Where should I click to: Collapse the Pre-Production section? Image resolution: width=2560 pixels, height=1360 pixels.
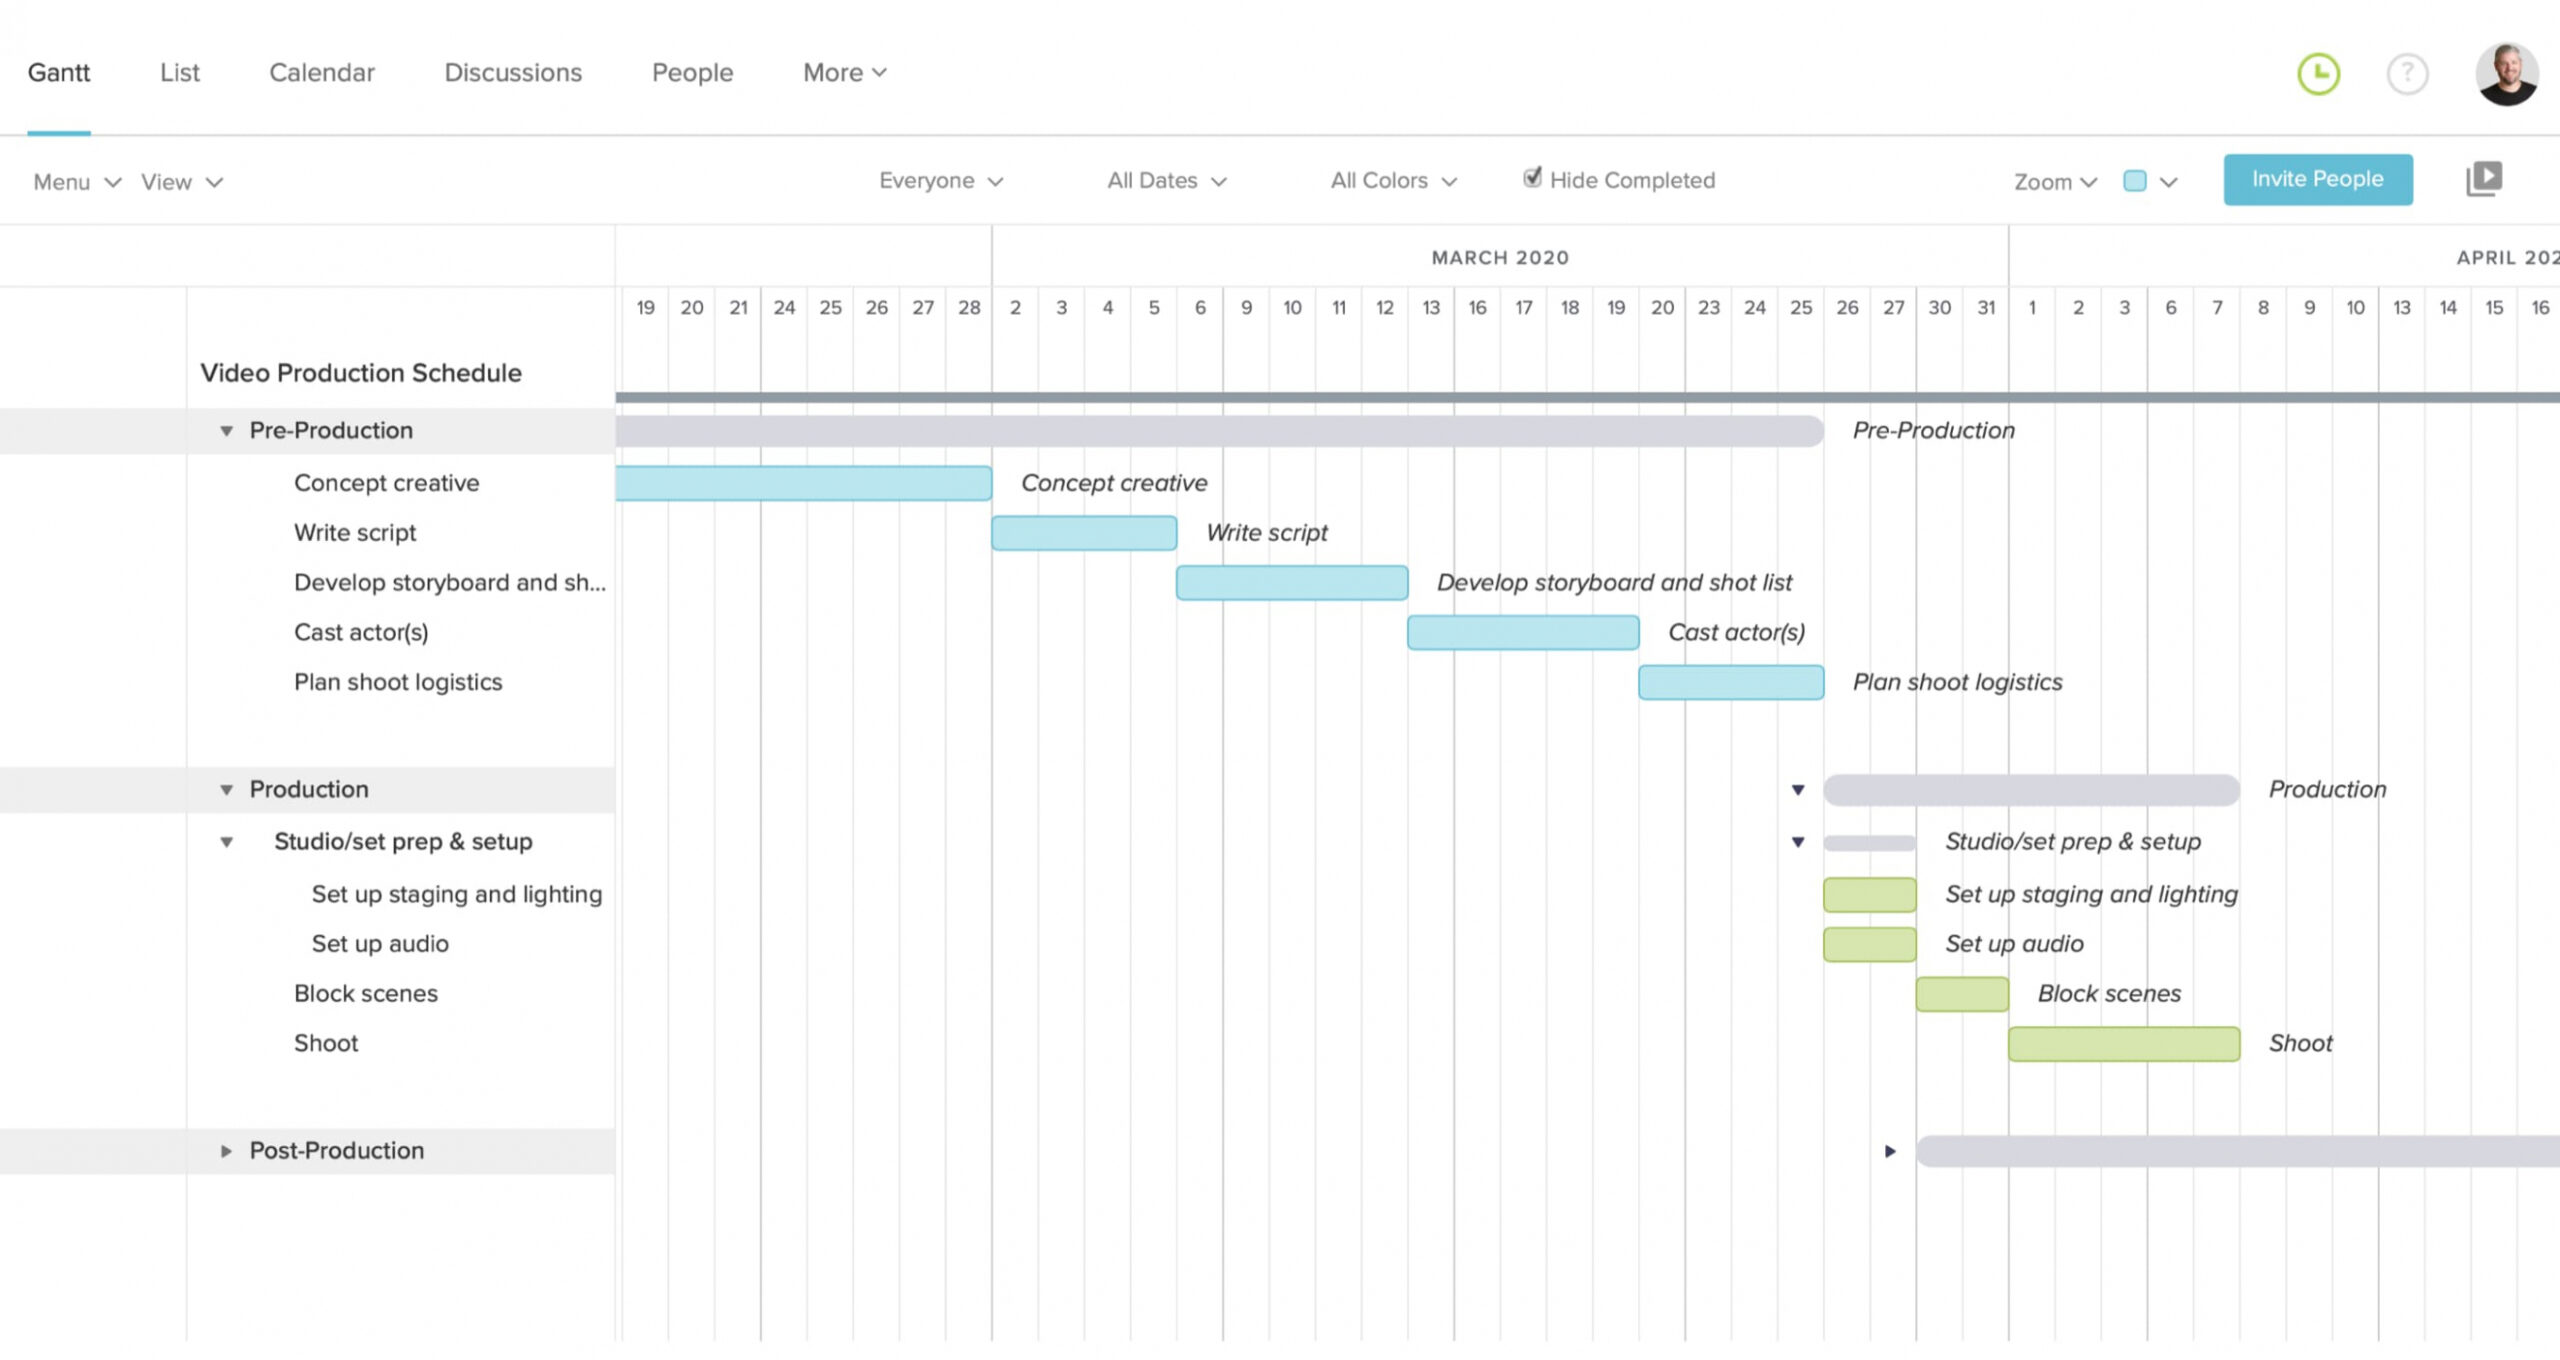(x=223, y=428)
